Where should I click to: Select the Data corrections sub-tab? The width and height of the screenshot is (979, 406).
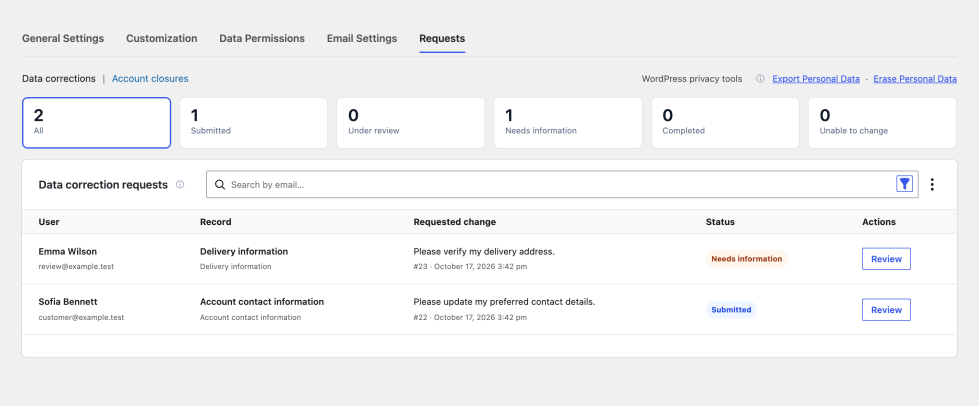(x=59, y=79)
